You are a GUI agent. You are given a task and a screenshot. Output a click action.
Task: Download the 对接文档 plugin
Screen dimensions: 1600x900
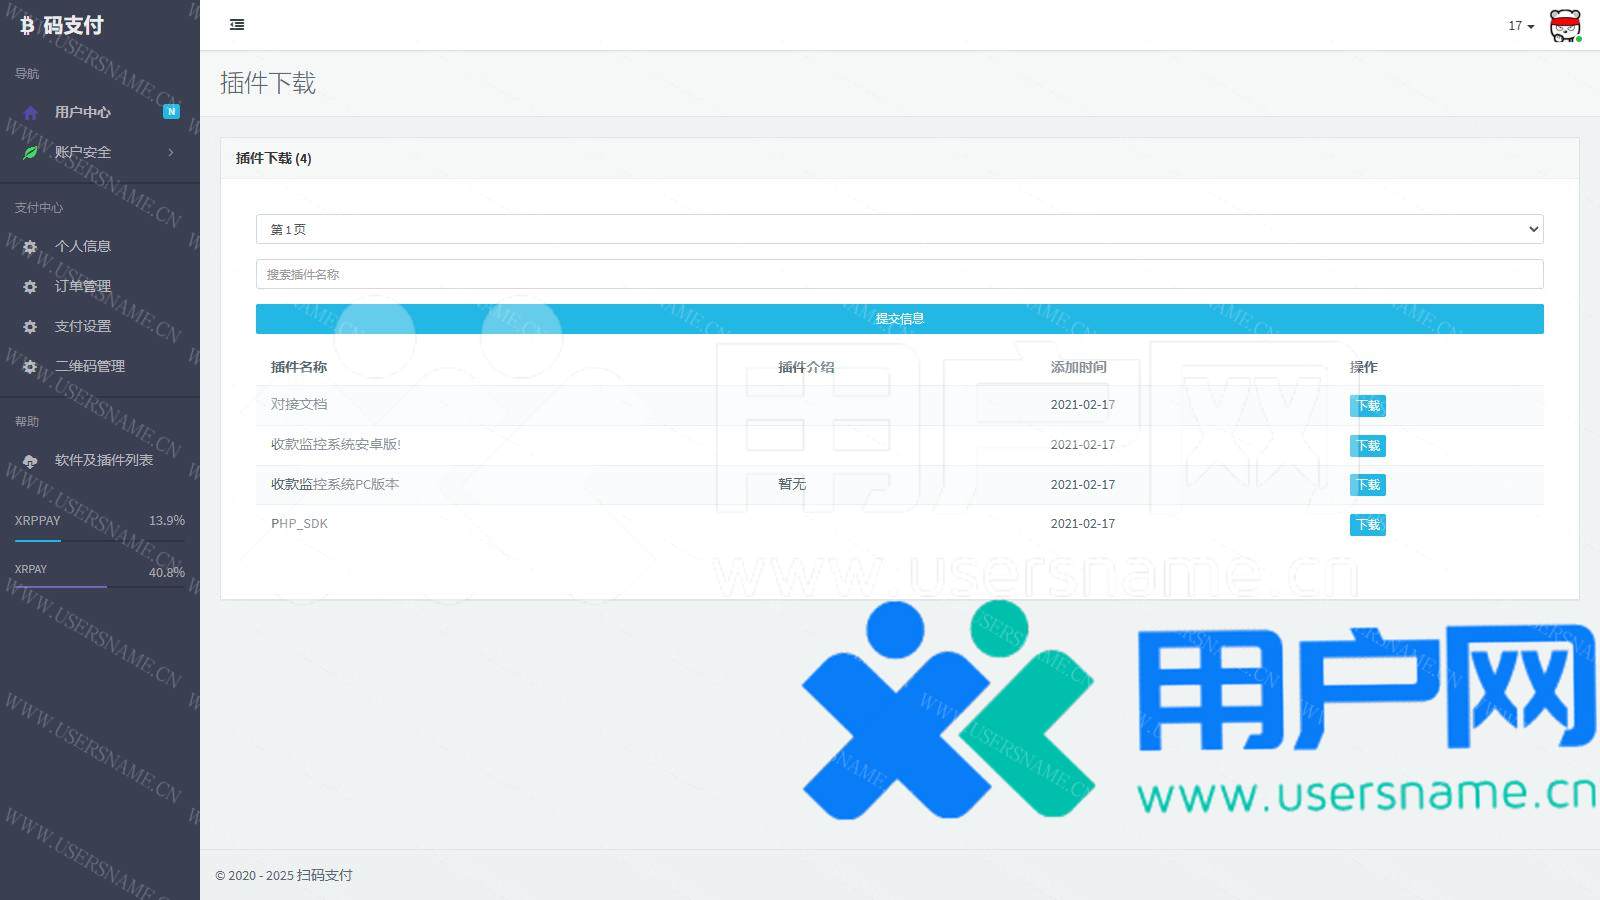pos(1367,406)
